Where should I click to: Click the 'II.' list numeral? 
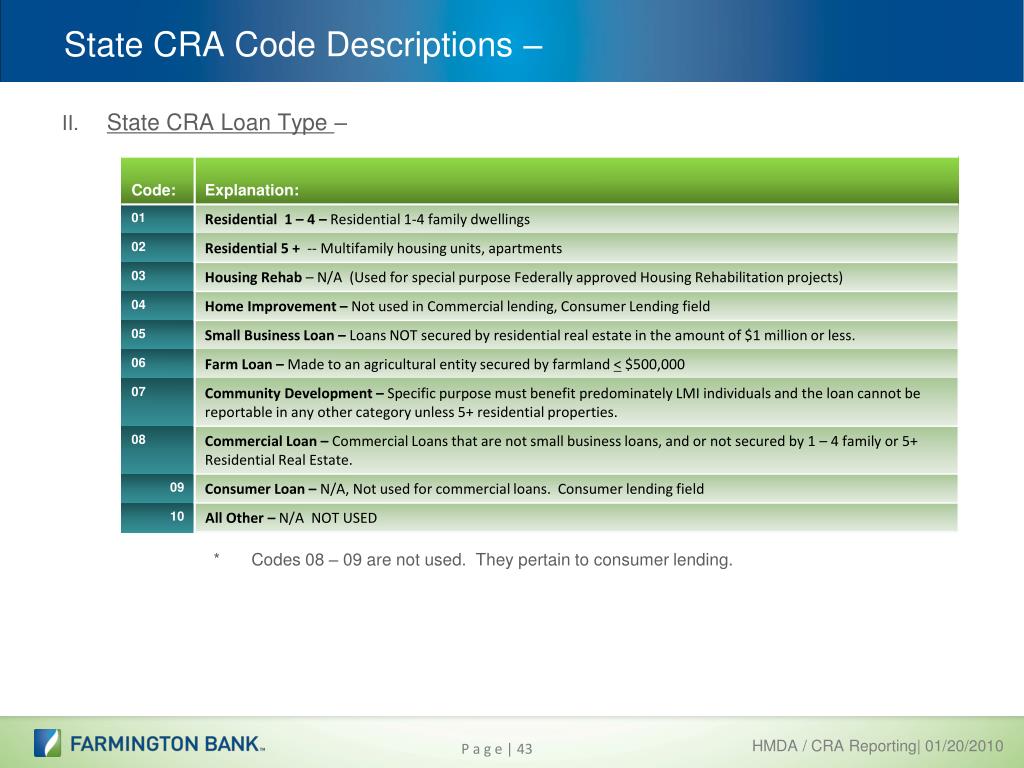click(70, 123)
